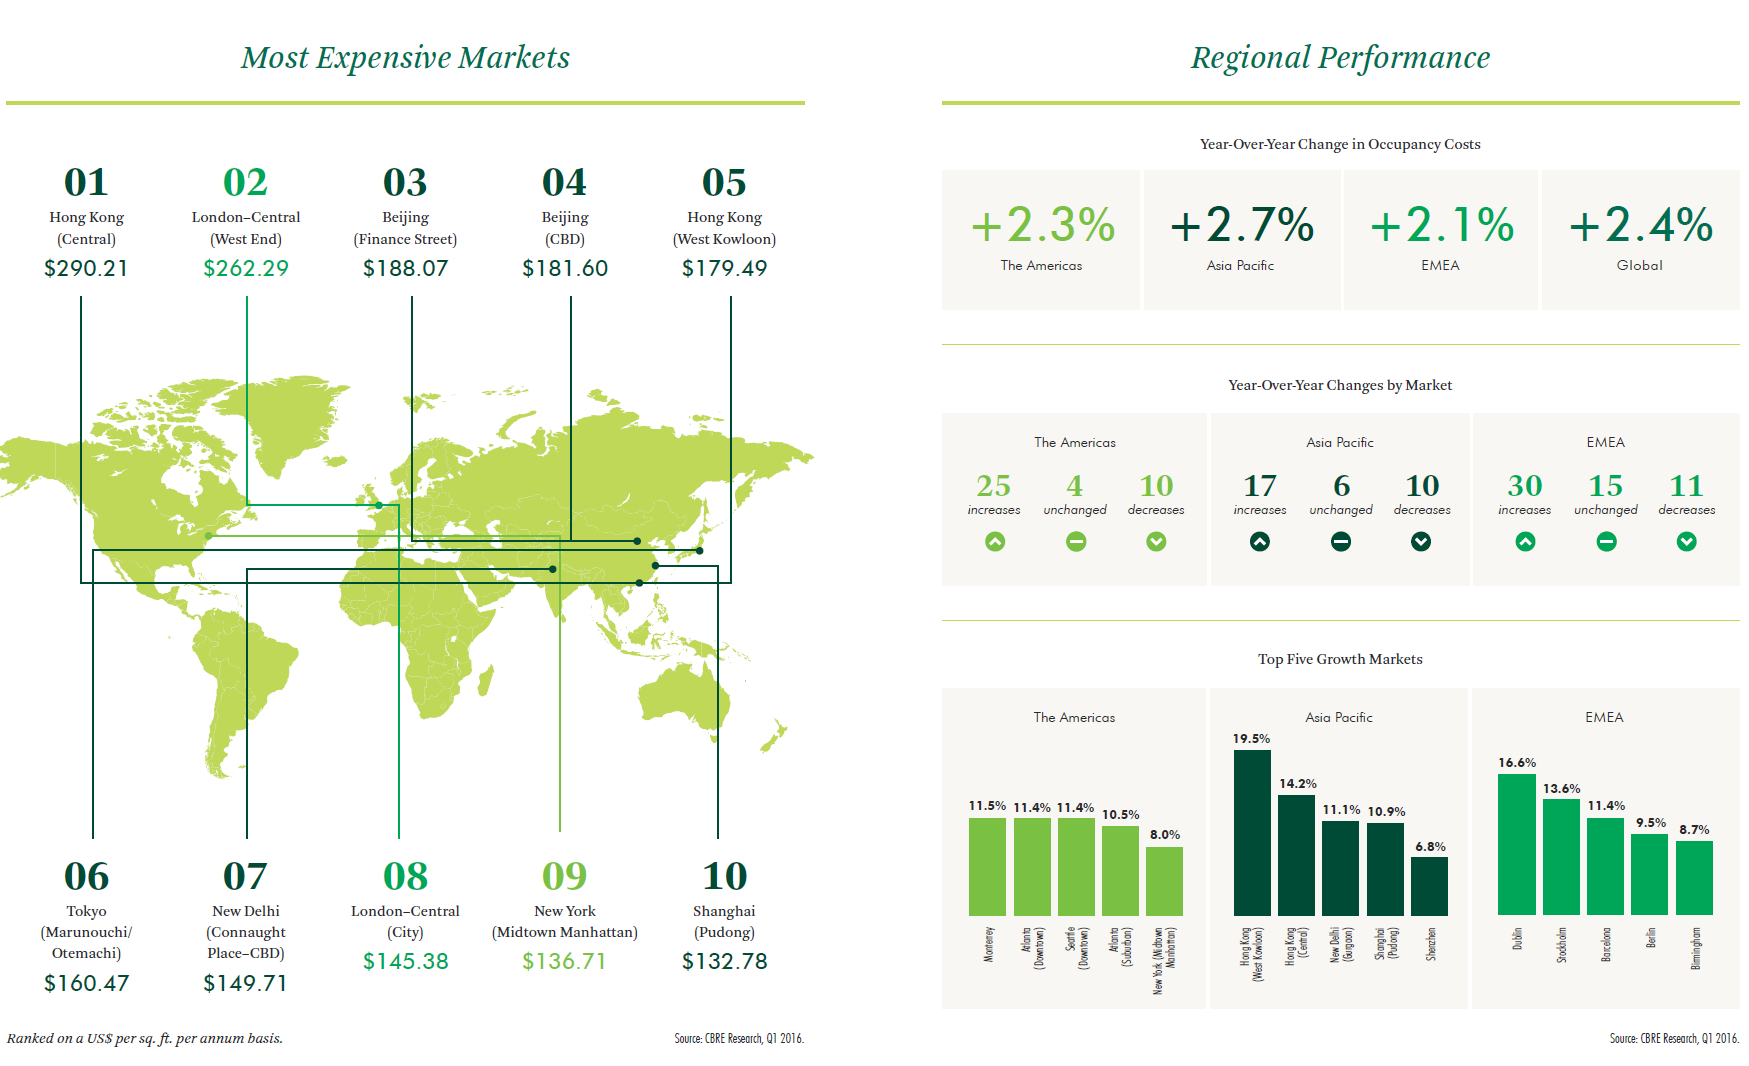Click the New York marker dot on map

(208, 536)
